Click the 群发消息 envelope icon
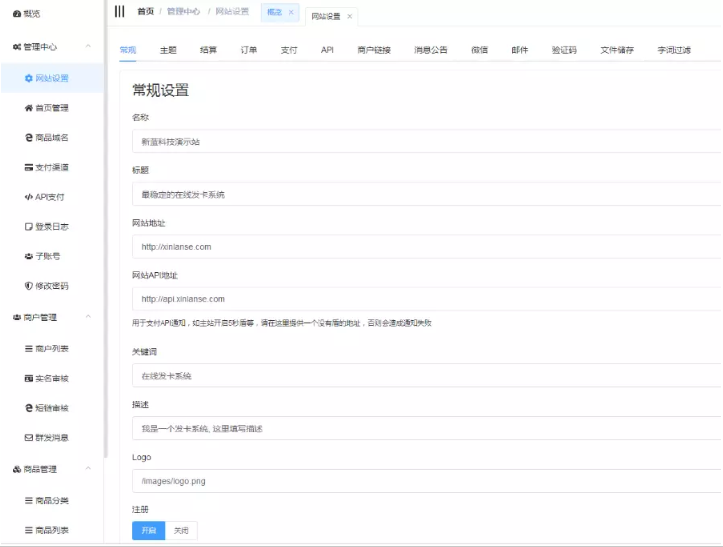This screenshot has height=547, width=723. [x=28, y=438]
